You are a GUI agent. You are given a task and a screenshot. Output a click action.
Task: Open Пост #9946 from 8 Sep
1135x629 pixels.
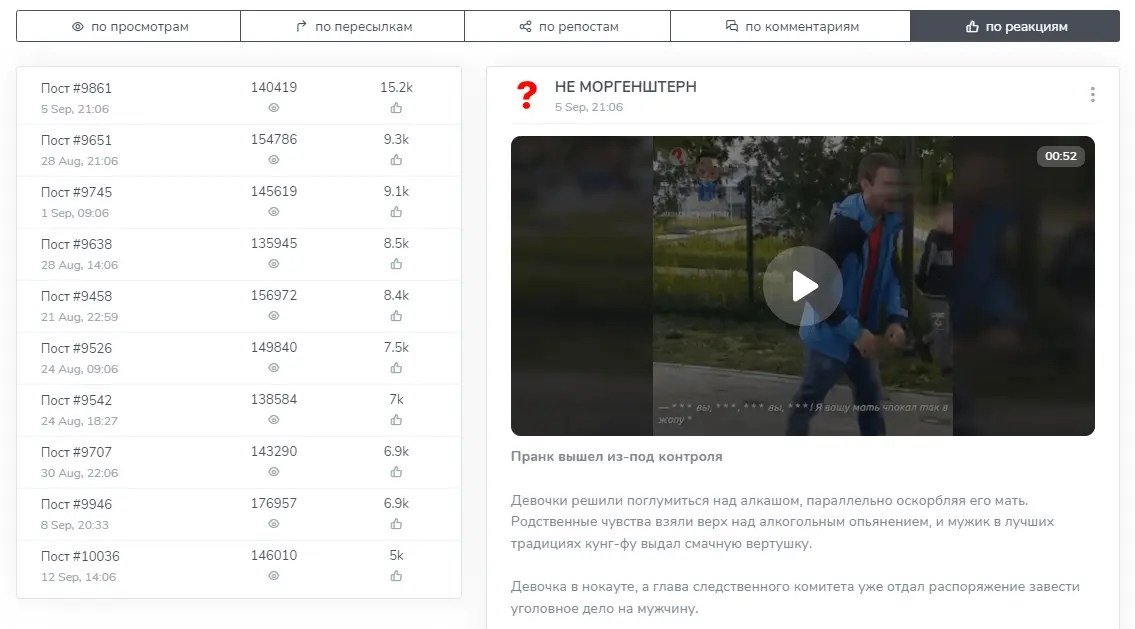76,504
